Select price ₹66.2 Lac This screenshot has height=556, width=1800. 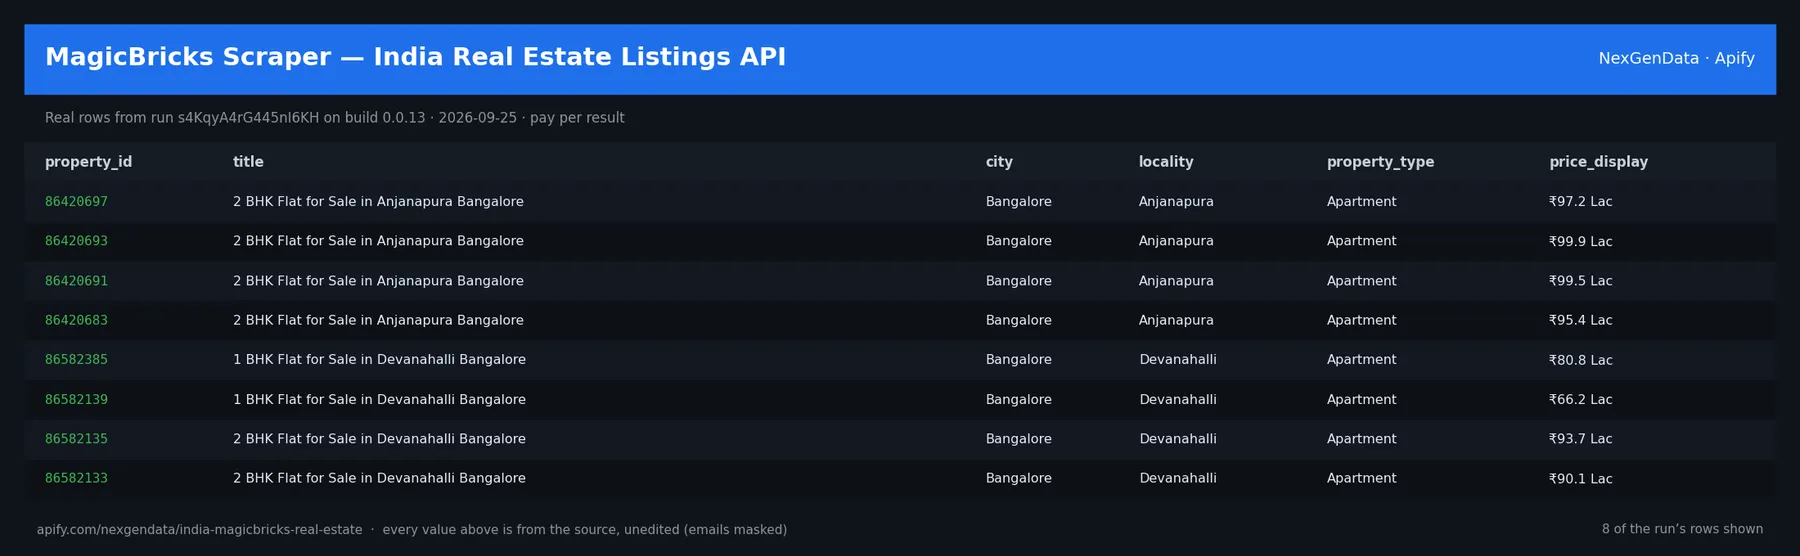pos(1580,399)
